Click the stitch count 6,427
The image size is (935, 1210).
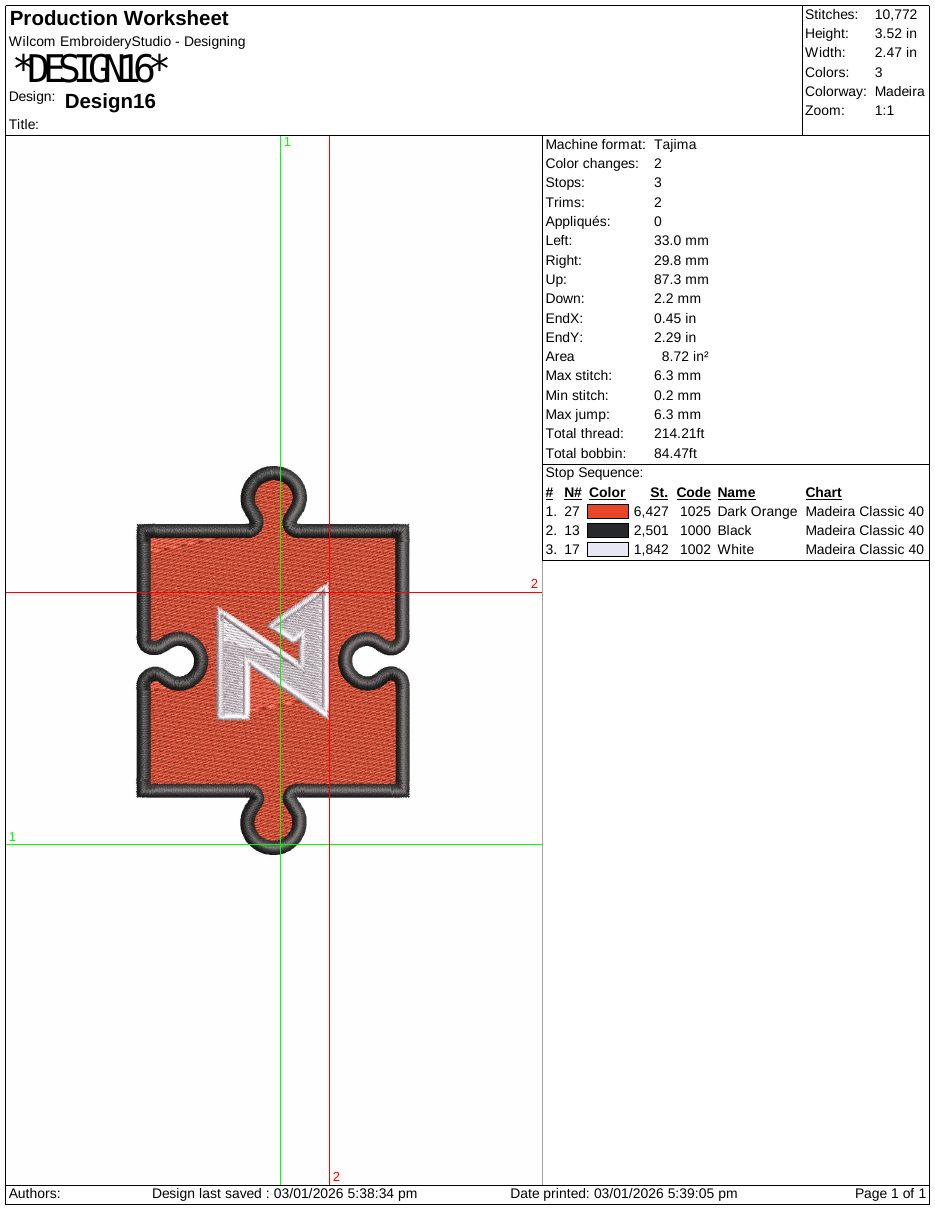(650, 511)
